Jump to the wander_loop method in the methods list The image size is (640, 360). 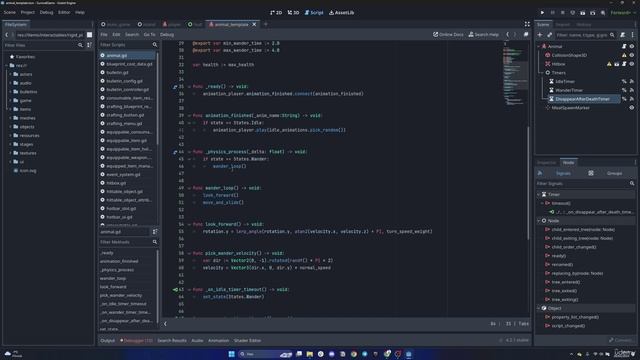pyautogui.click(x=113, y=278)
